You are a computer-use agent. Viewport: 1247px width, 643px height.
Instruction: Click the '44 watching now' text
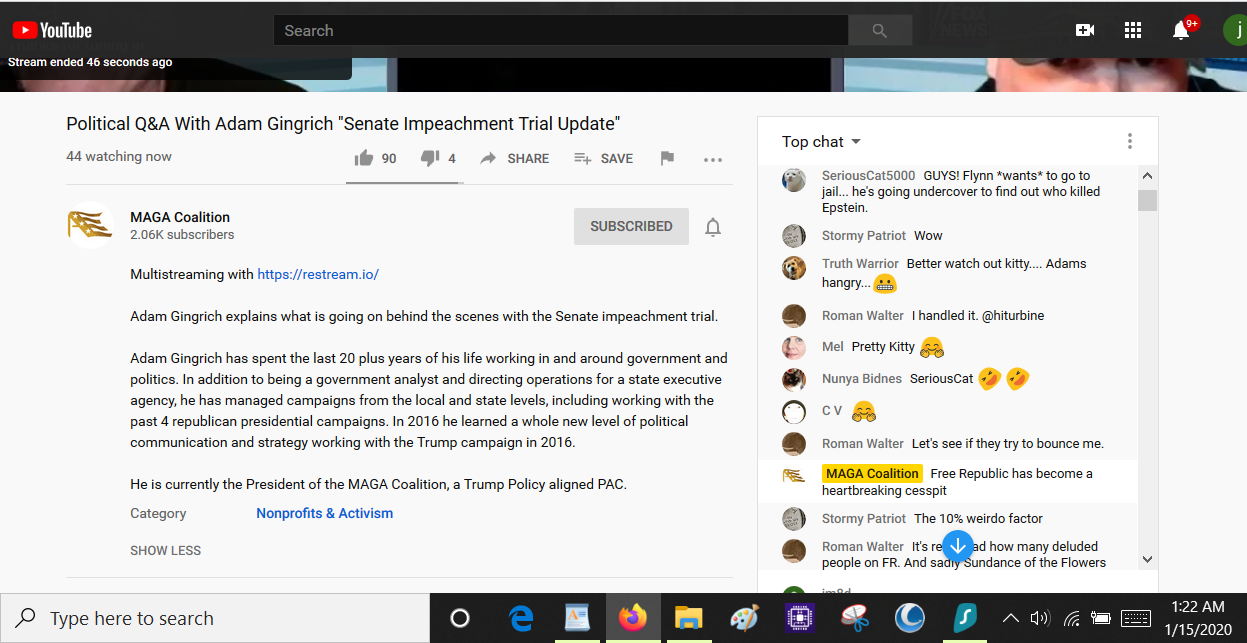[119, 156]
